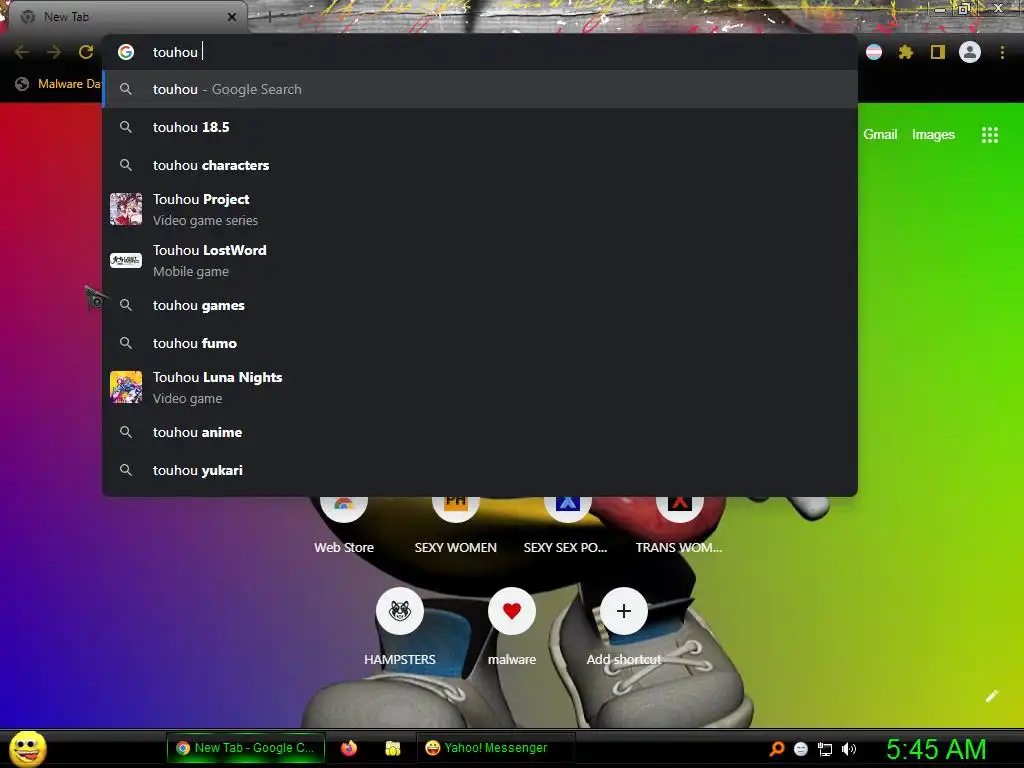Click the Touhou Luna Nights thumbnail image
The image size is (1024, 768).
(126, 387)
